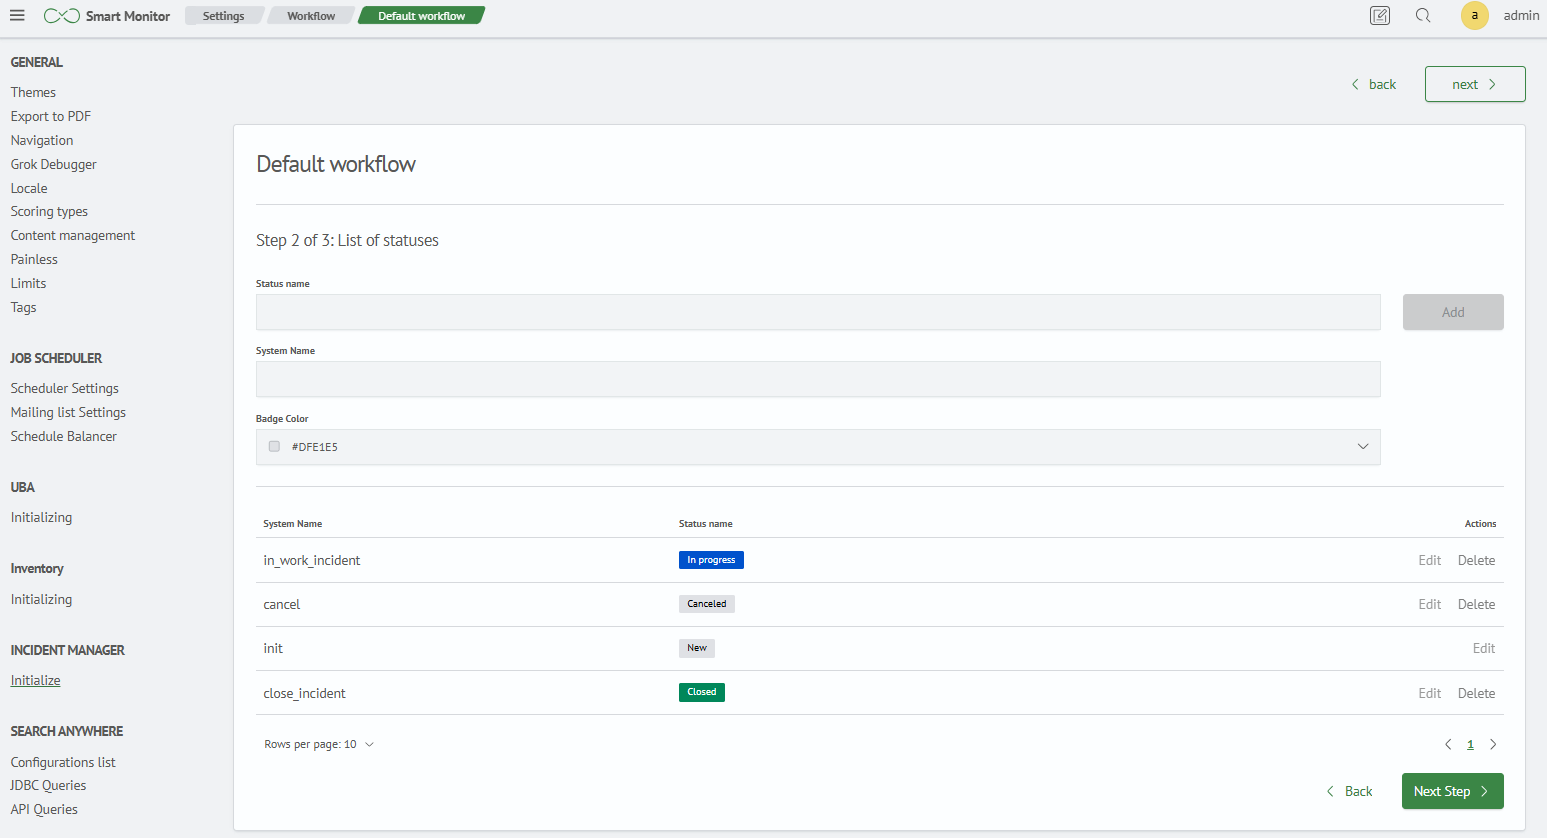Open Themes in the General menu
The height and width of the screenshot is (838, 1547).
click(x=33, y=92)
